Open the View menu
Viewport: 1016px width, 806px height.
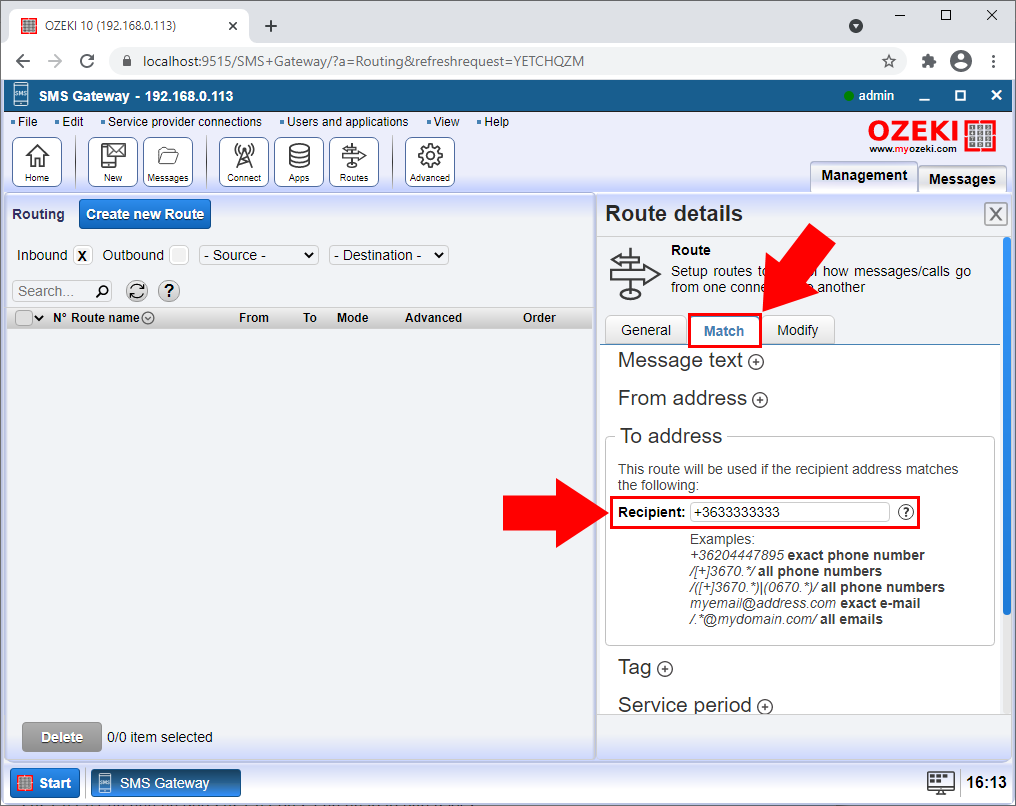click(x=446, y=122)
